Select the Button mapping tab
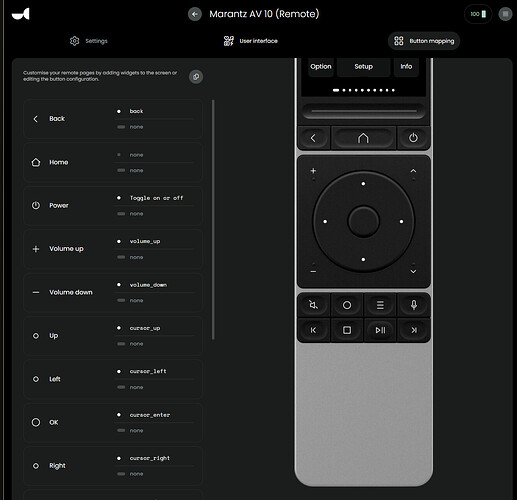Viewport: 517px width, 500px height. [424, 41]
